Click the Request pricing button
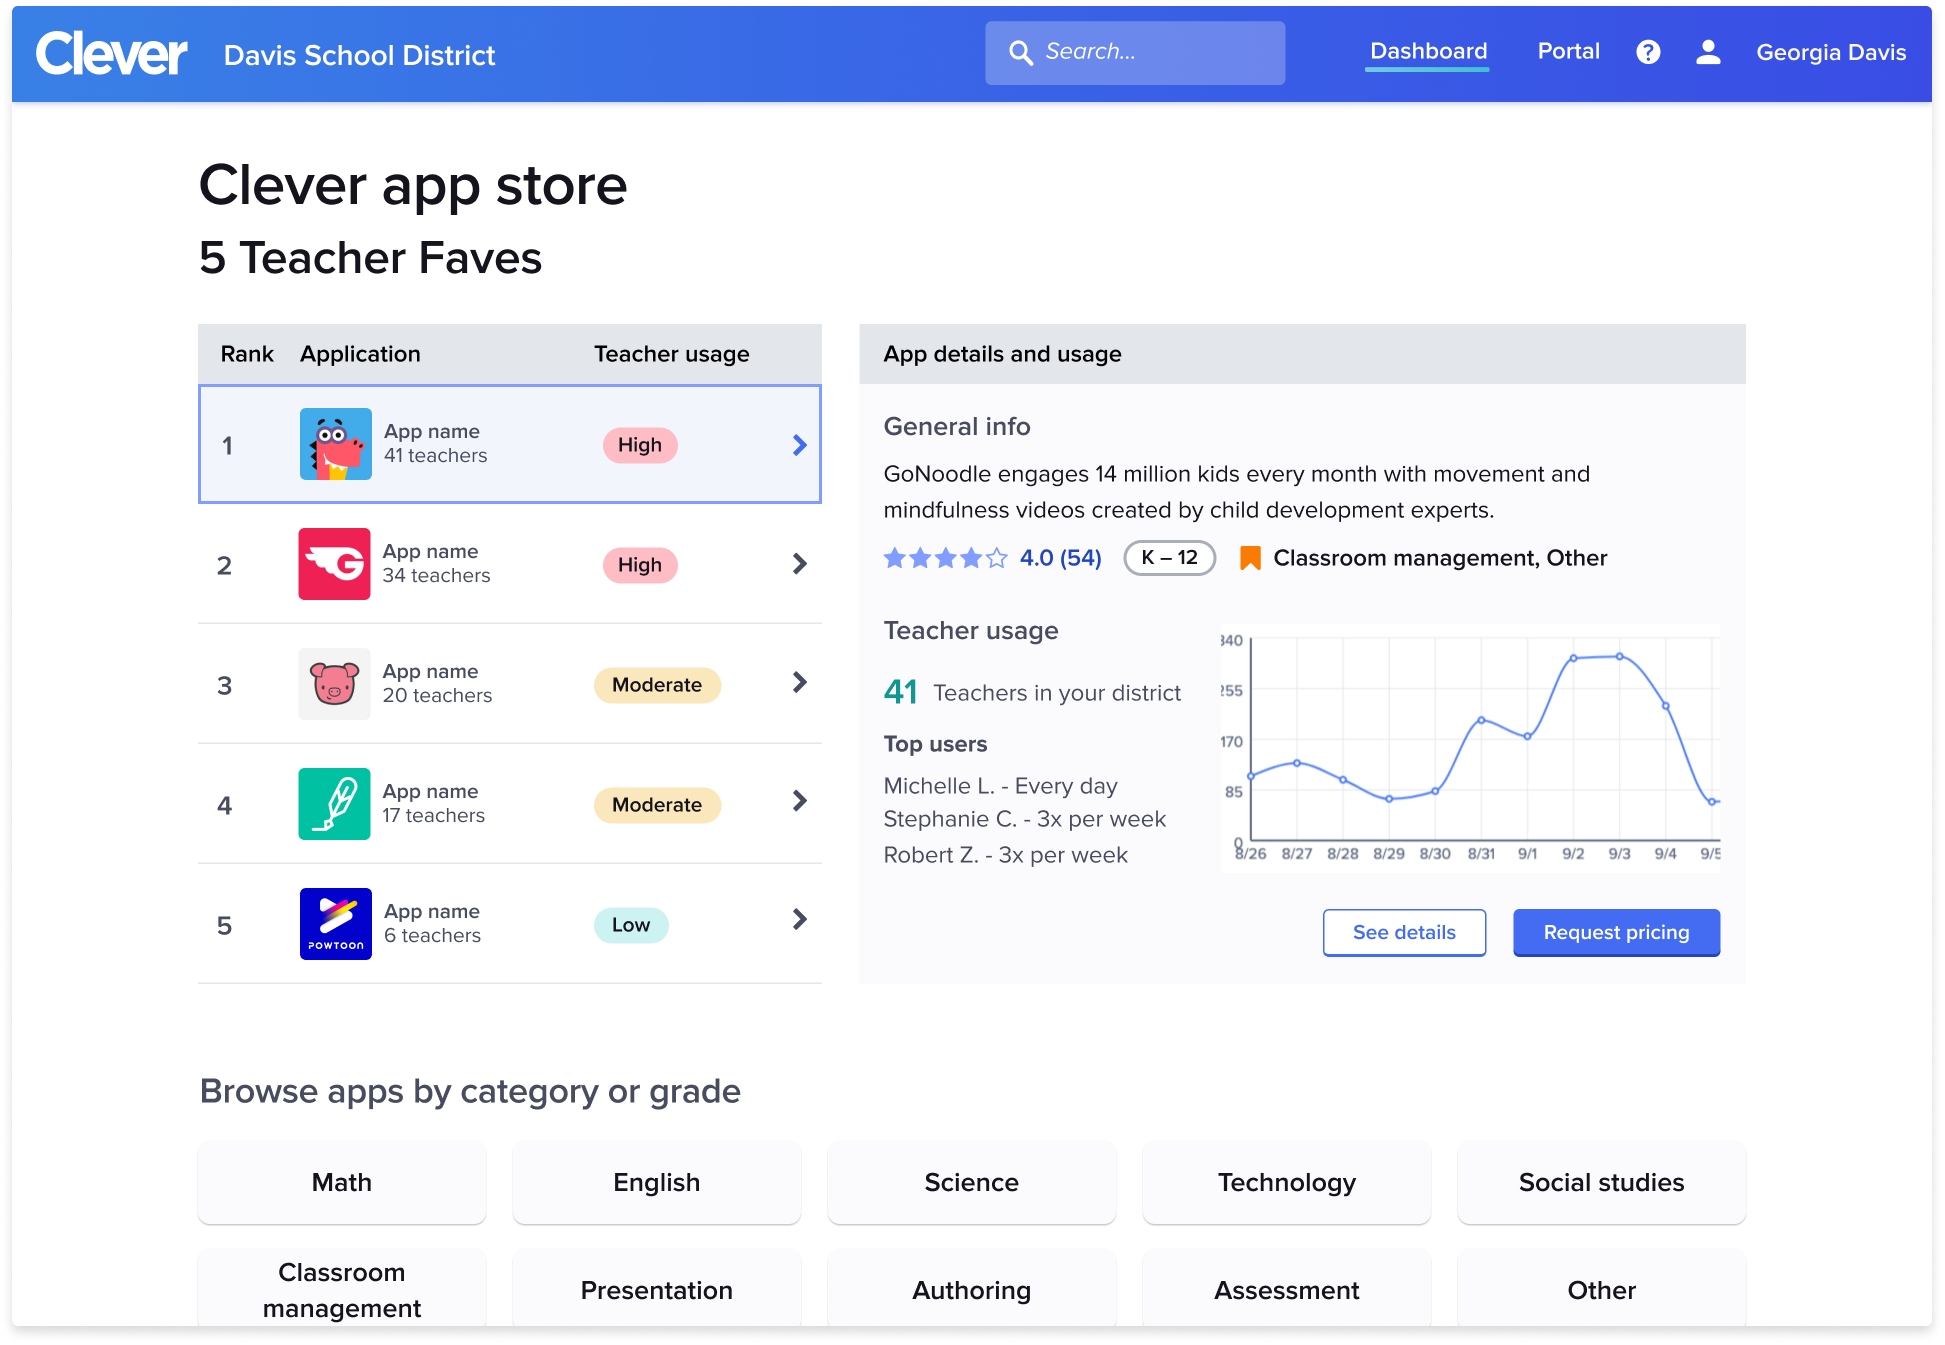 coord(1616,932)
